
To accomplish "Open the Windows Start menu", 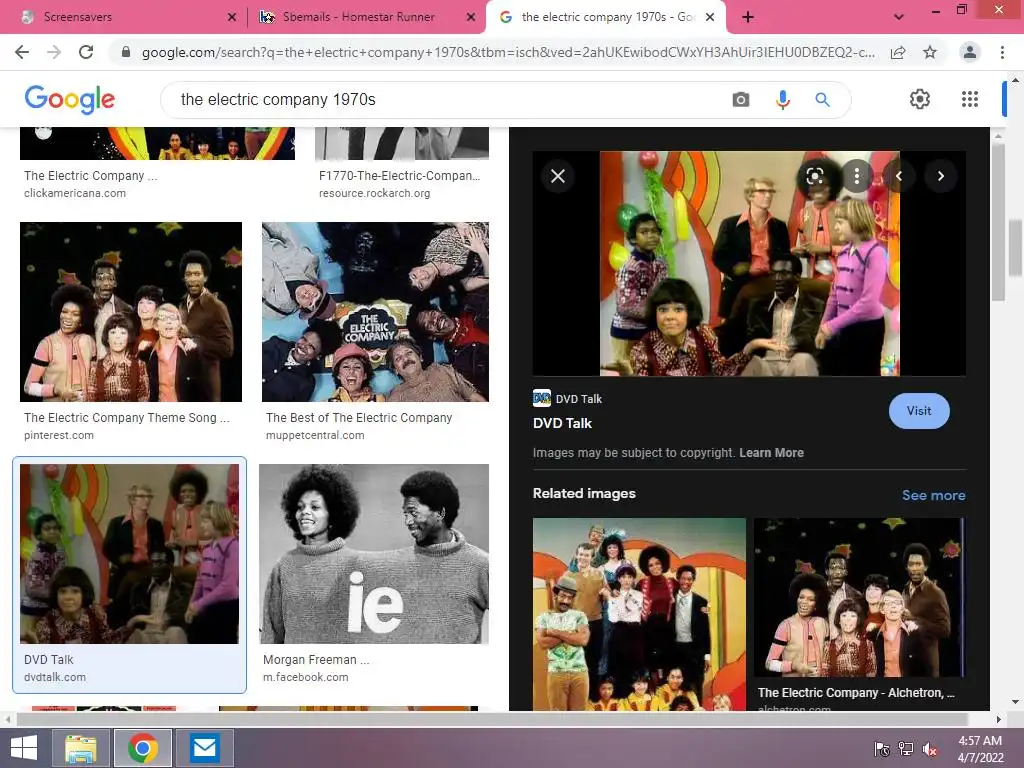I will [24, 748].
